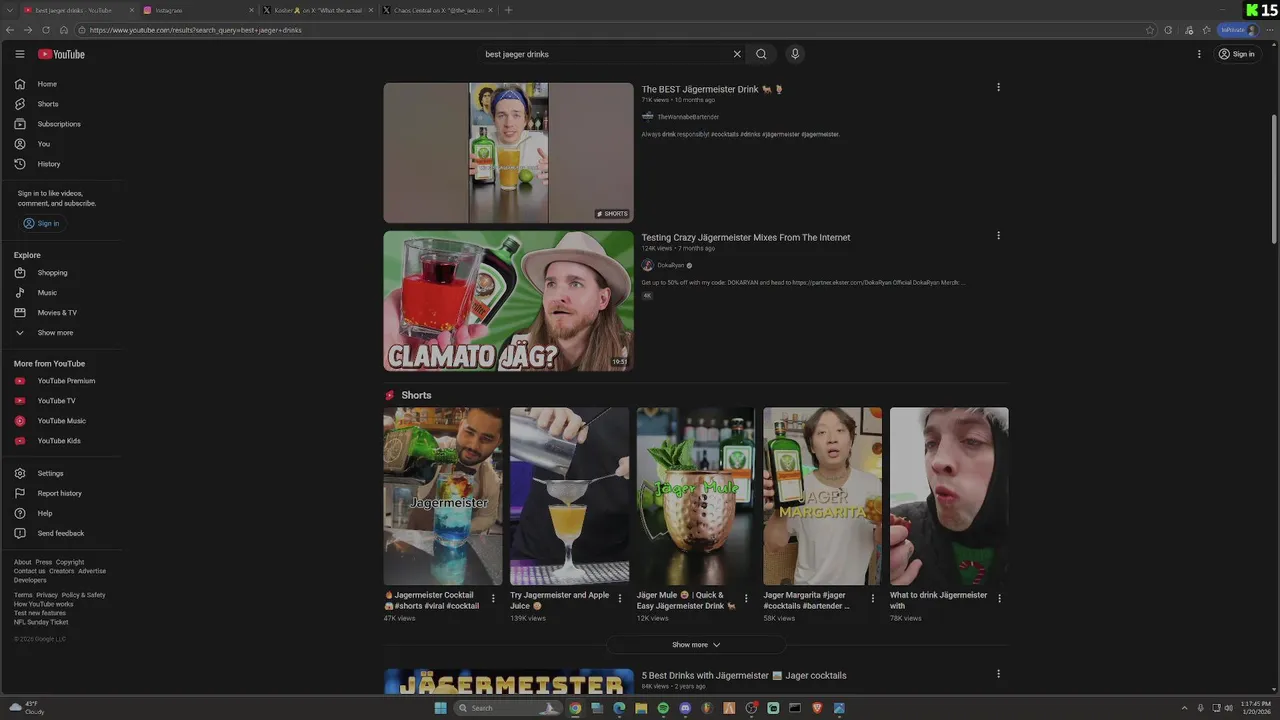Viewport: 1280px width, 720px height.
Task: Open YouTube Kids link
Action: click(x=60, y=441)
